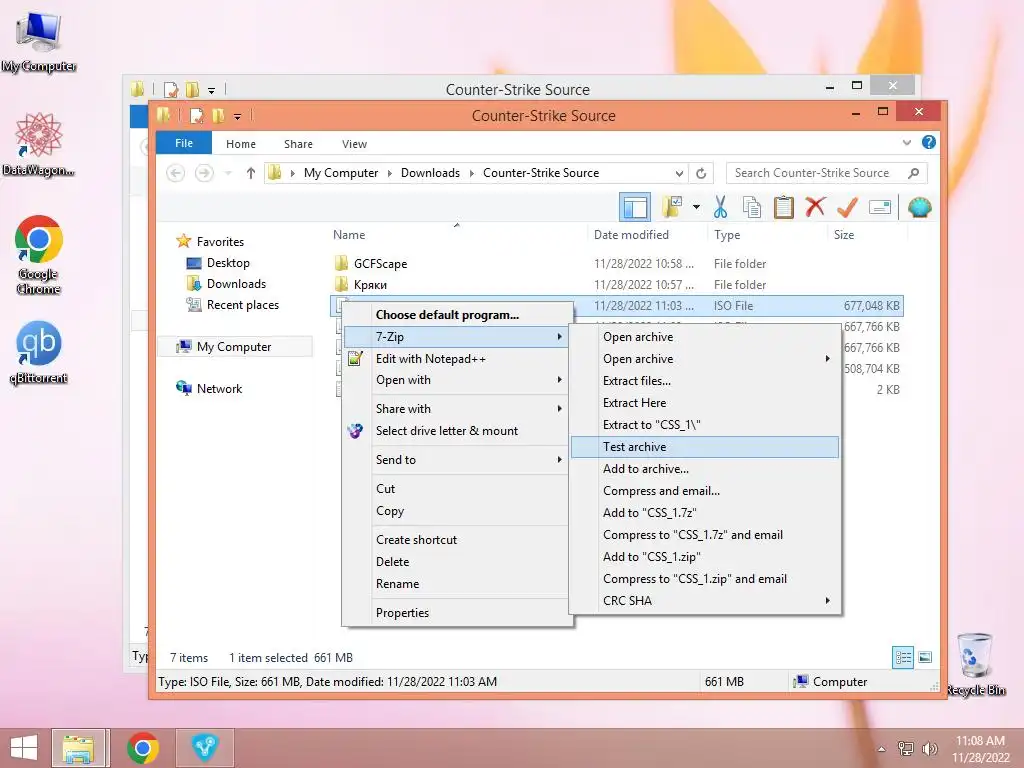Image resolution: width=1024 pixels, height=768 pixels.
Task: Sort by the Name column header
Action: (349, 234)
